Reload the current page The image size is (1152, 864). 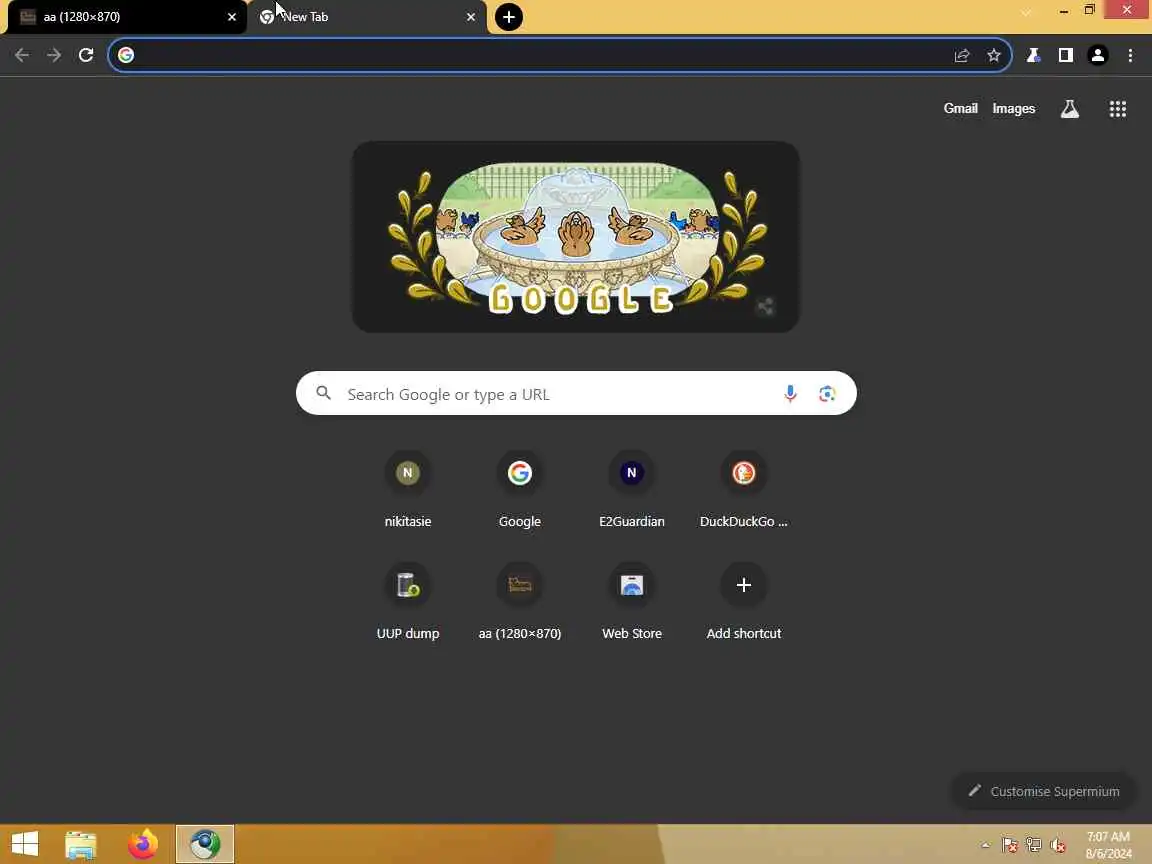click(x=86, y=55)
